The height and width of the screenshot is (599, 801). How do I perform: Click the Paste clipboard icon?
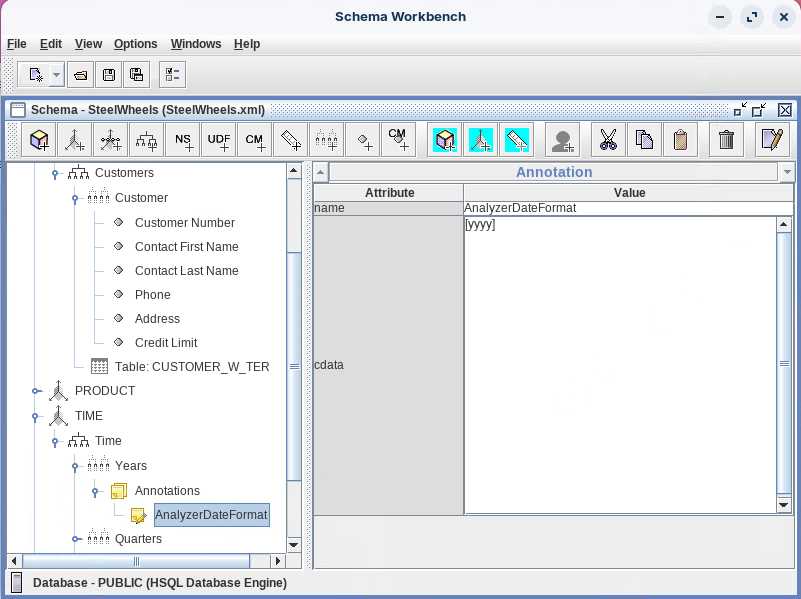(x=680, y=141)
